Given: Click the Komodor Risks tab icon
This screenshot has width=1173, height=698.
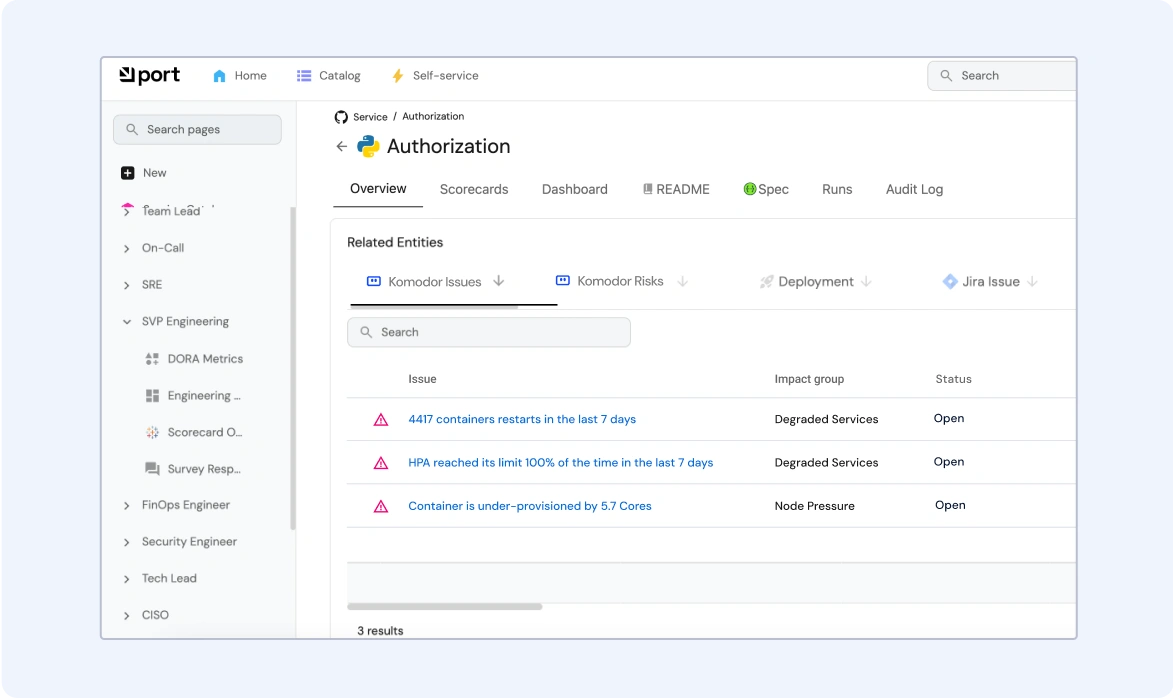Looking at the screenshot, I should pyautogui.click(x=563, y=281).
